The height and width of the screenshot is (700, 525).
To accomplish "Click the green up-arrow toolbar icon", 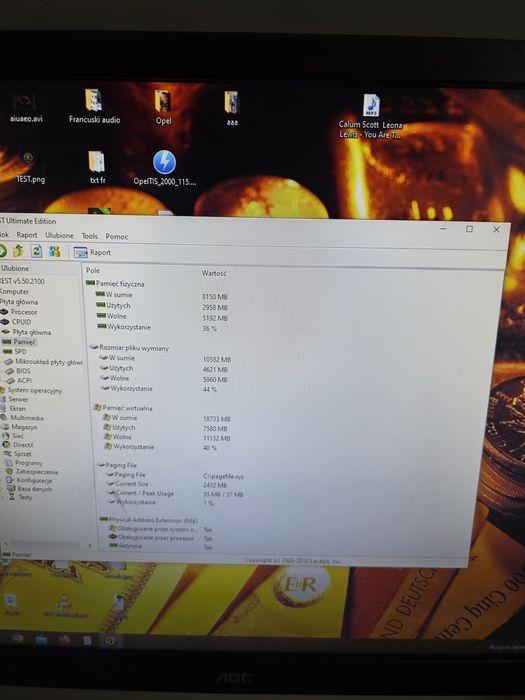I will [x=18, y=250].
